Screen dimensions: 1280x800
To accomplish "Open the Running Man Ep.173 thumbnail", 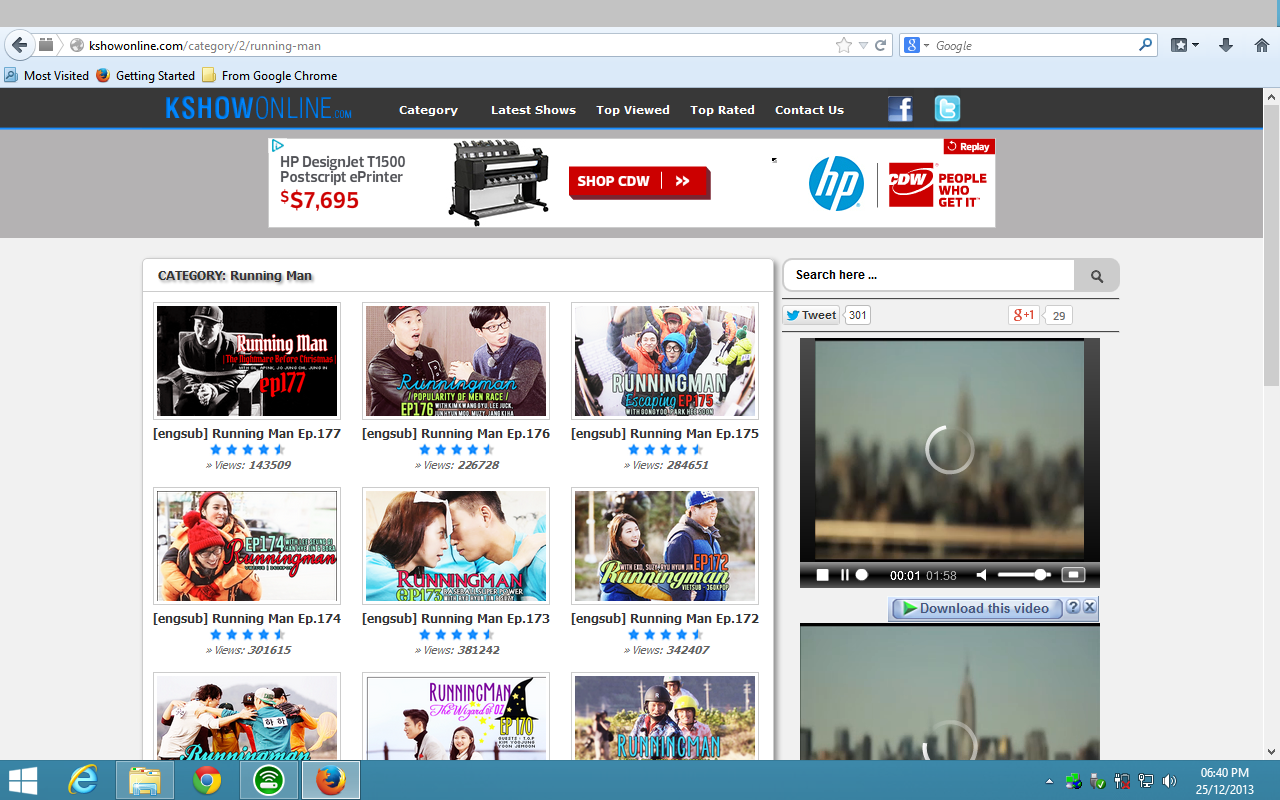I will tap(456, 546).
